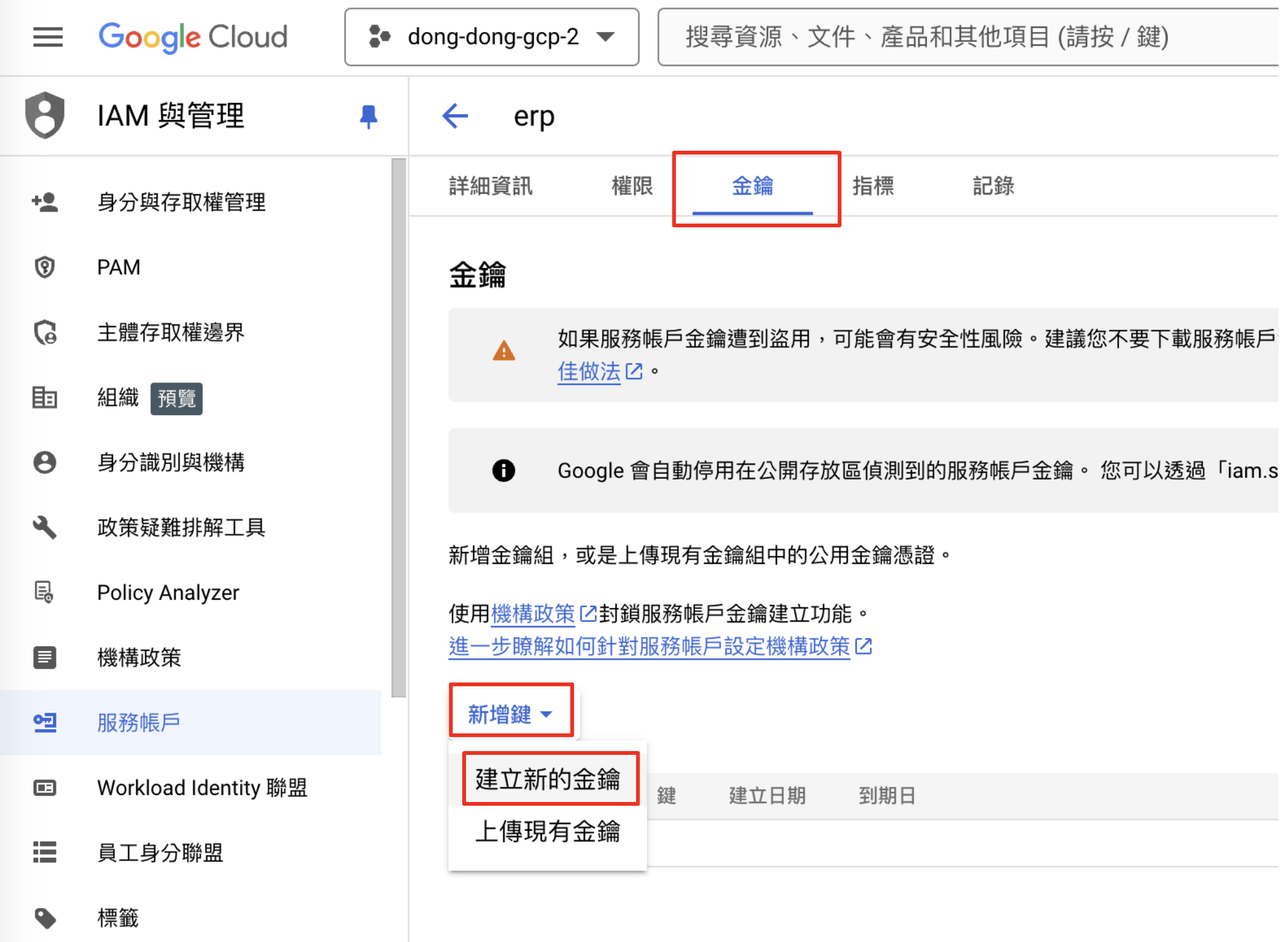Screen dimensions: 1280x942
Task: Click the wrench icon for 政策疑難排解工具
Action: tap(45, 528)
